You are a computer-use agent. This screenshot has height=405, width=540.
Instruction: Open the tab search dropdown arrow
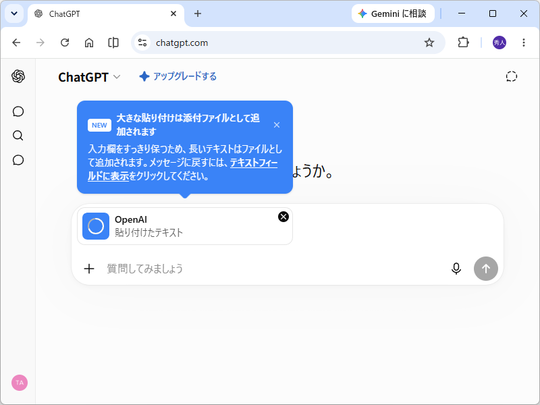(14, 14)
